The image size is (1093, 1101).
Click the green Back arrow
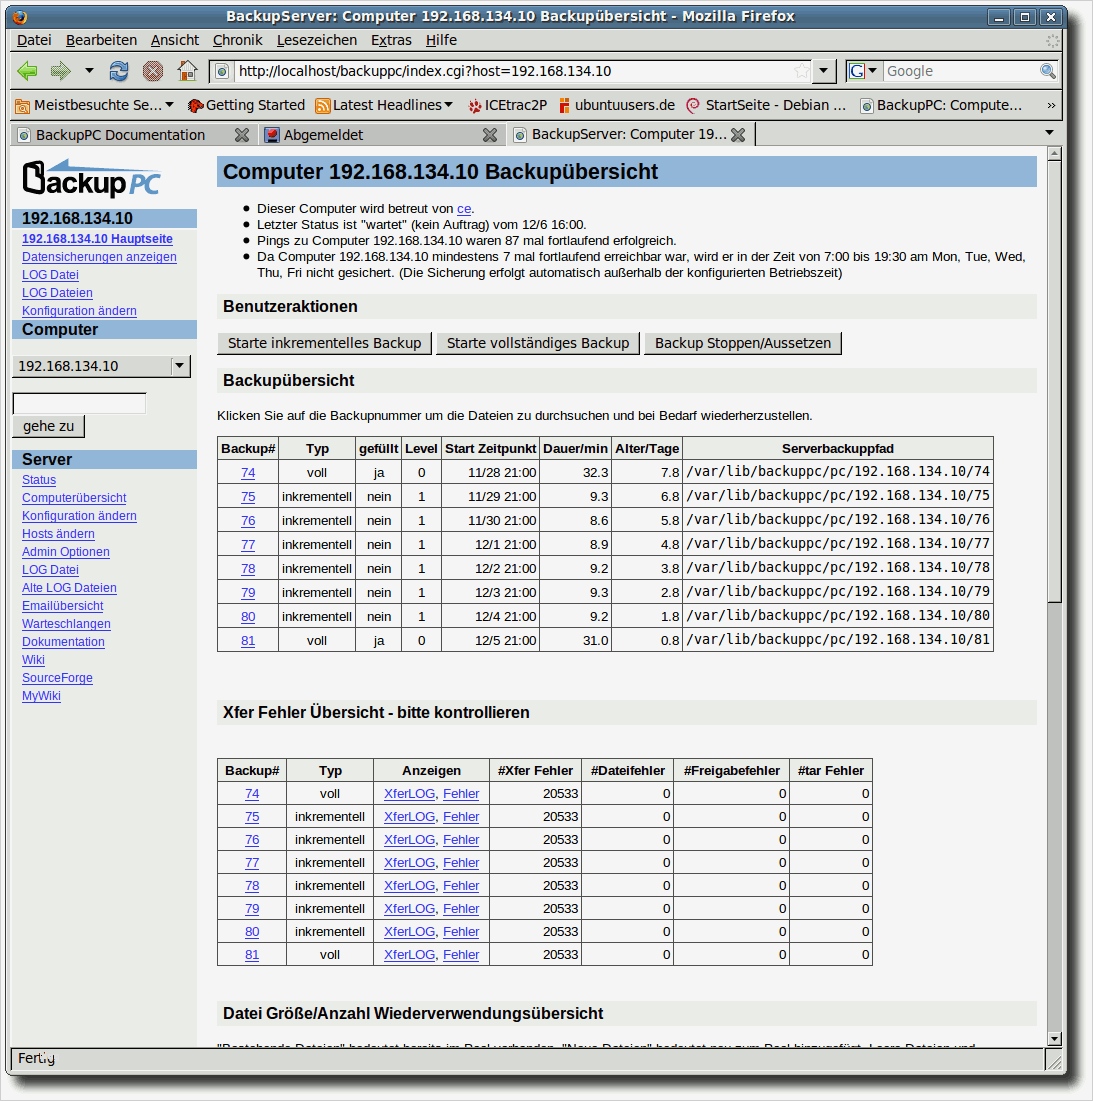(x=27, y=71)
